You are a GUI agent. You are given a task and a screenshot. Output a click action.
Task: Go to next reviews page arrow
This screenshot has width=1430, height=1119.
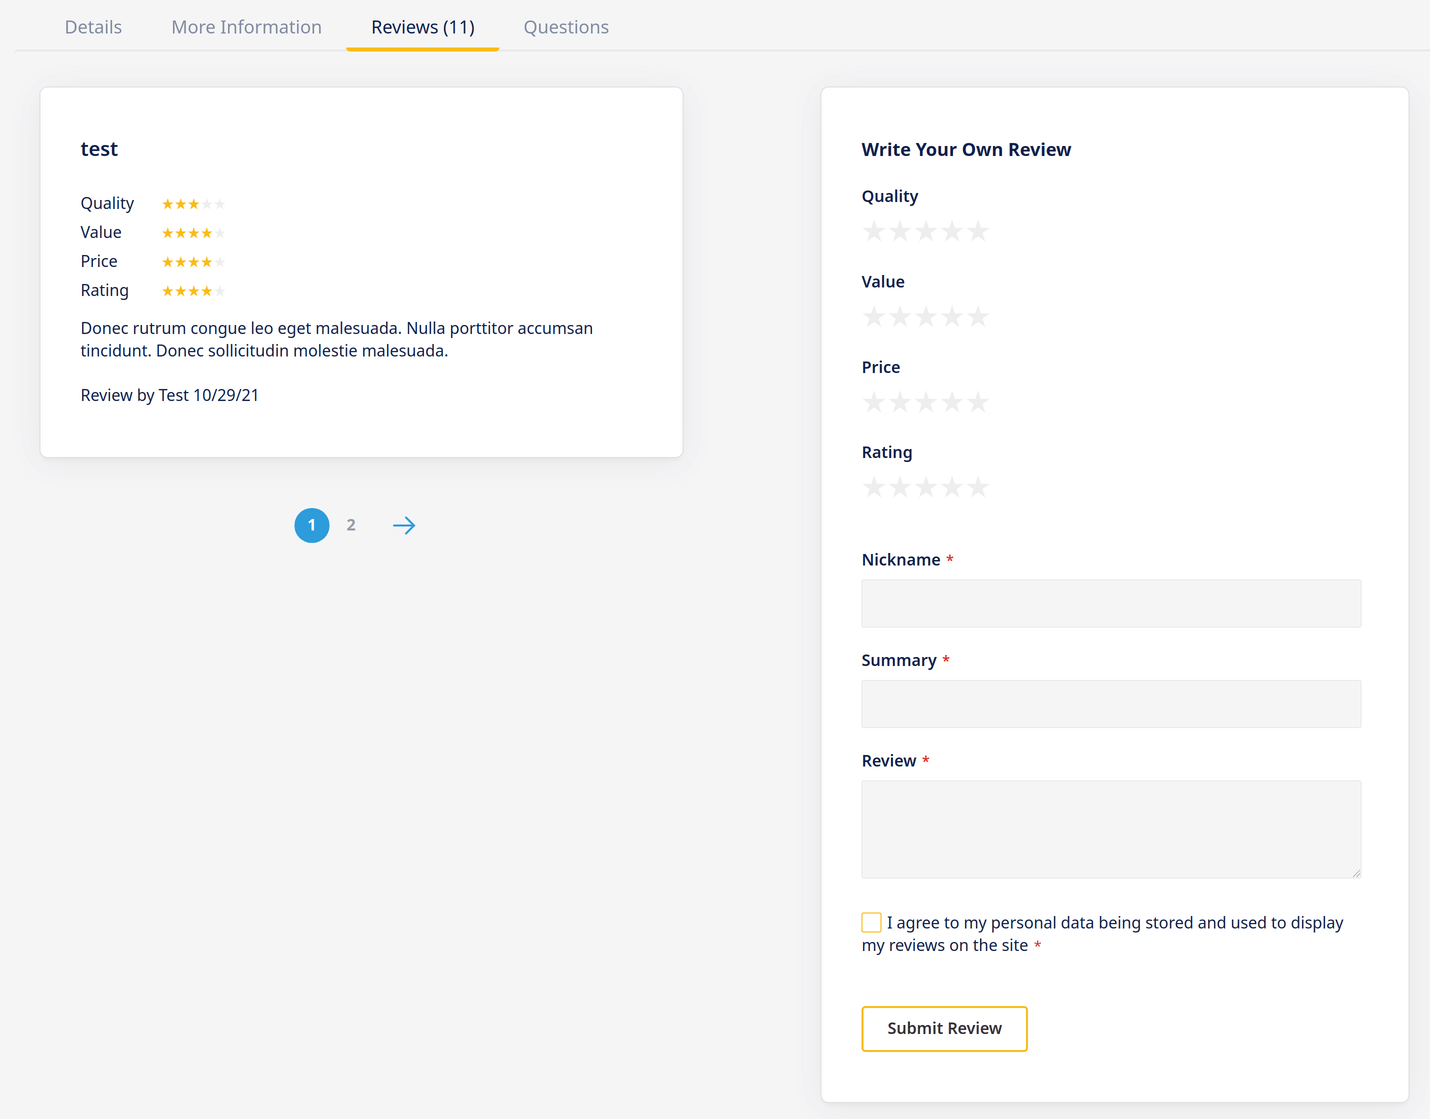click(x=404, y=525)
